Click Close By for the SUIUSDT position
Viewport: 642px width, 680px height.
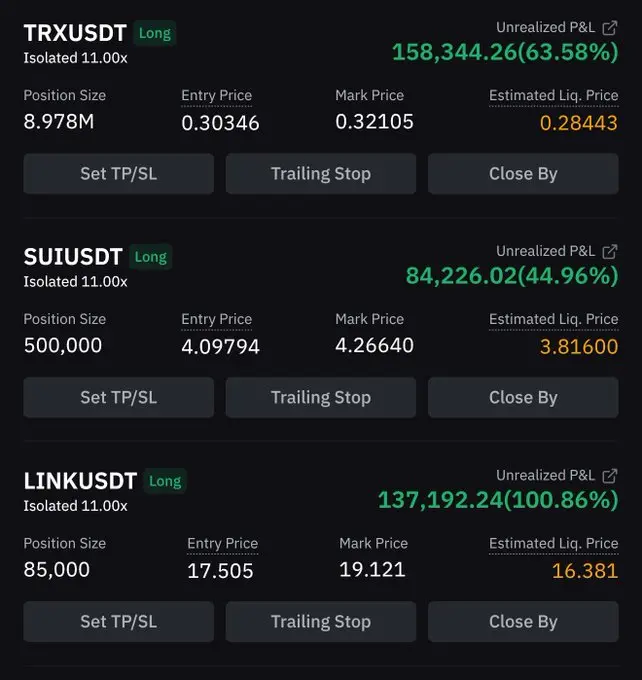point(523,397)
